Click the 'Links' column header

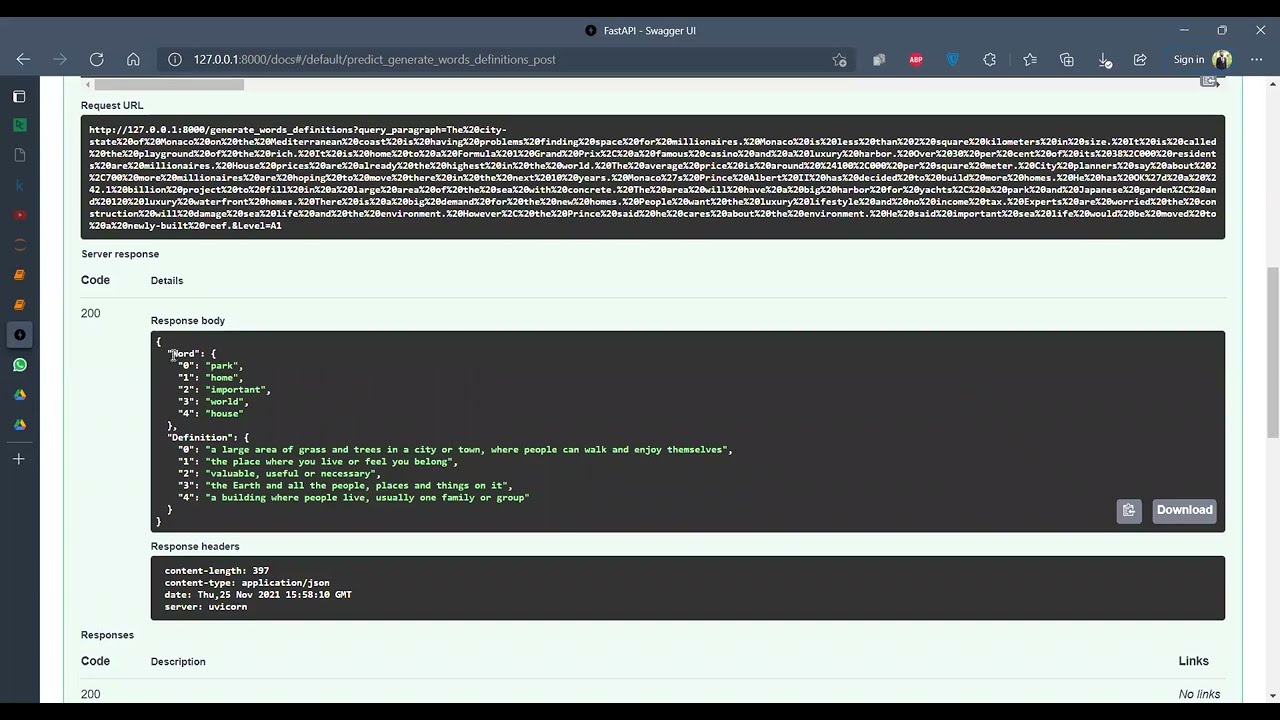pos(1193,661)
